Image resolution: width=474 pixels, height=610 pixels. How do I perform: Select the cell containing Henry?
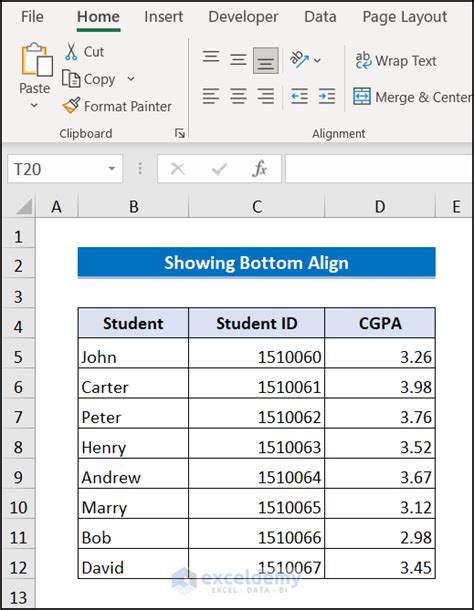[x=133, y=443]
